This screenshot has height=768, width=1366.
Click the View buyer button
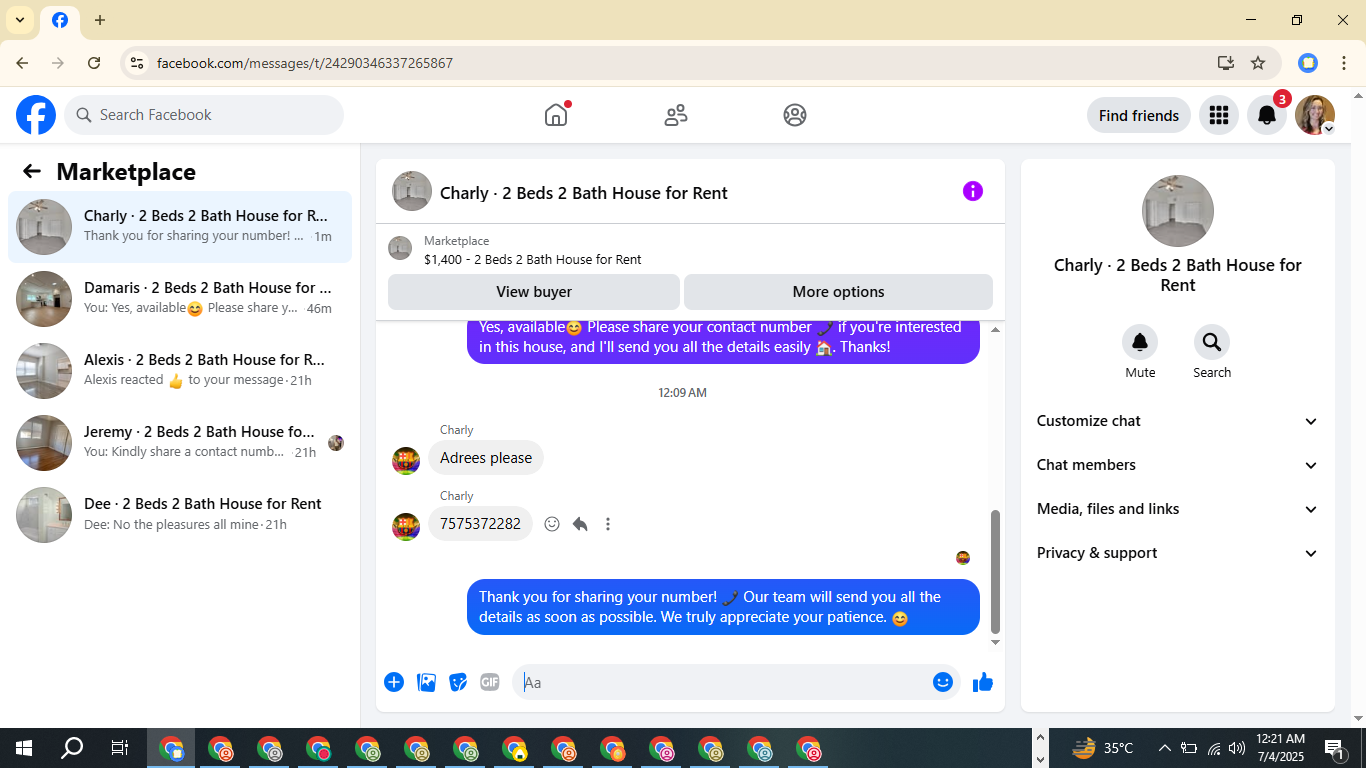point(534,292)
